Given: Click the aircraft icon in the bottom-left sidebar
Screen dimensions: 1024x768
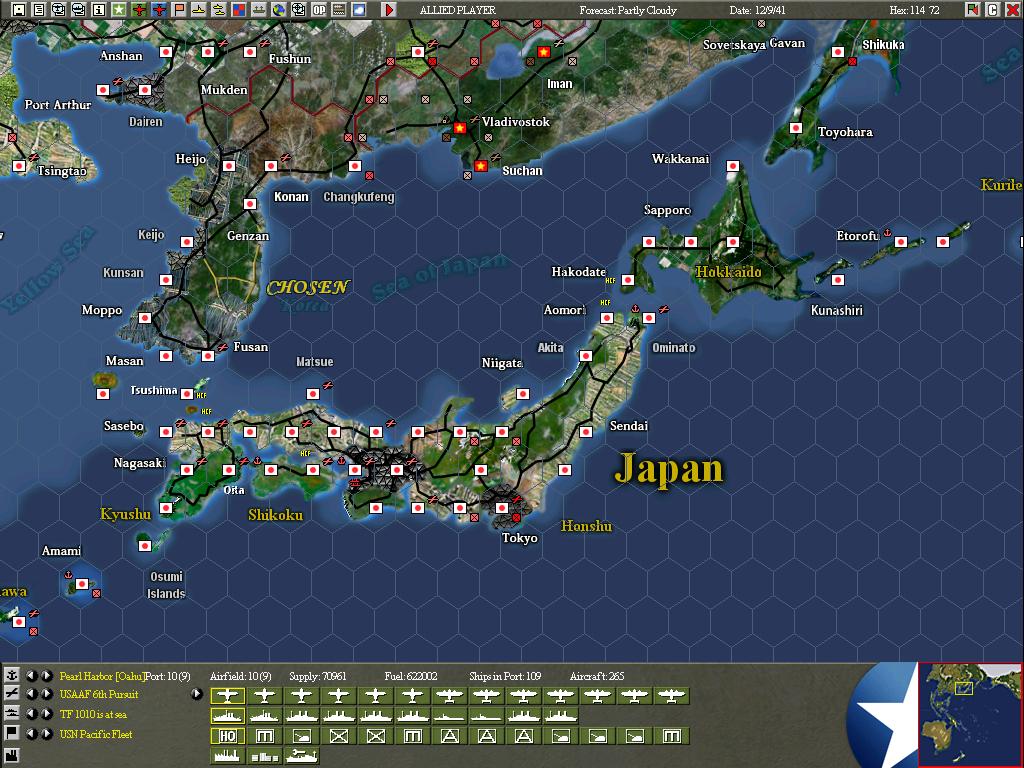Looking at the screenshot, I should click(x=14, y=694).
